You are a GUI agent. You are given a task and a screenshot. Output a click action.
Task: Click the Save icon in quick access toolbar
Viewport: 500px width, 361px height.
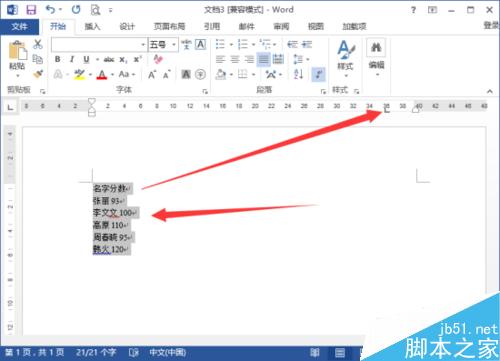point(31,10)
